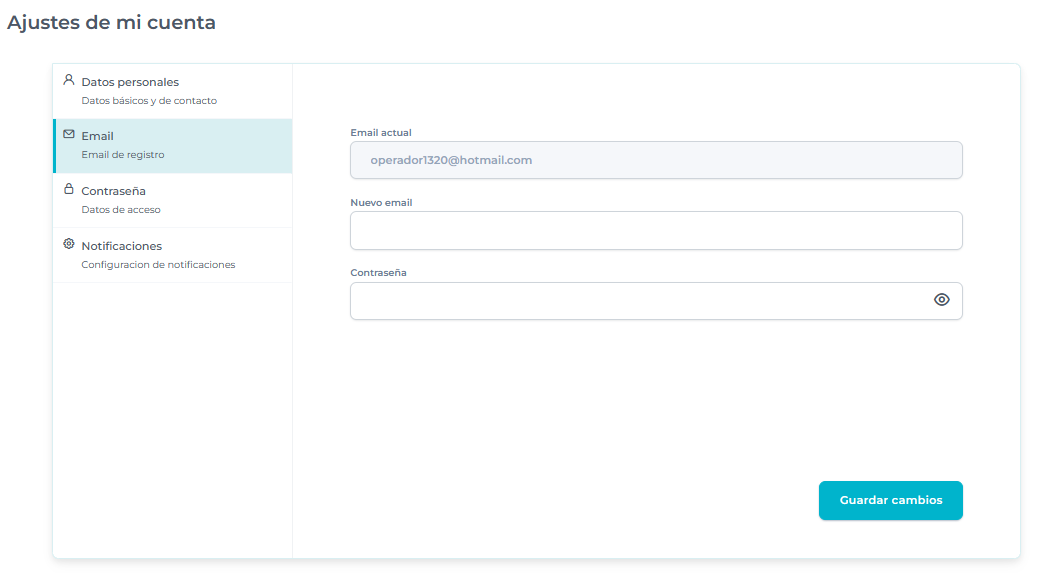
Task: Select the Email title in the sidebar
Action: click(97, 136)
